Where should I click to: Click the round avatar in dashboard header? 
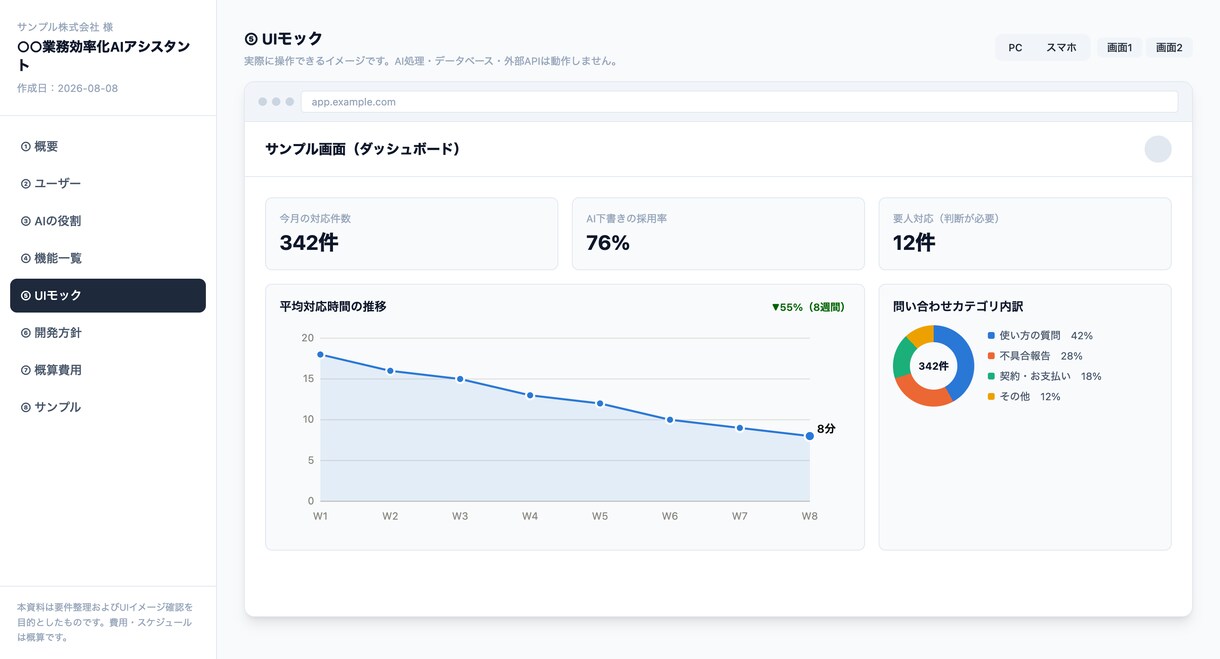[1158, 149]
